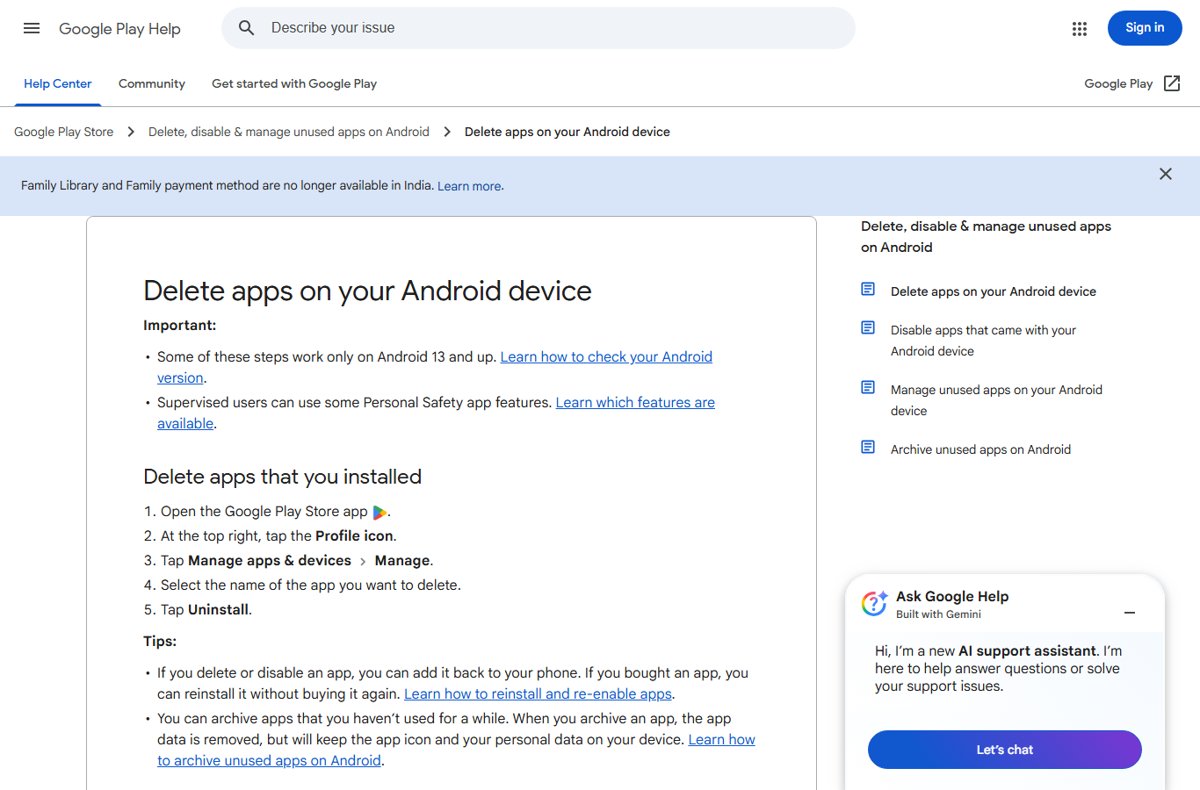Open the Google Play link in header
The image size is (1200, 790).
click(x=1118, y=84)
